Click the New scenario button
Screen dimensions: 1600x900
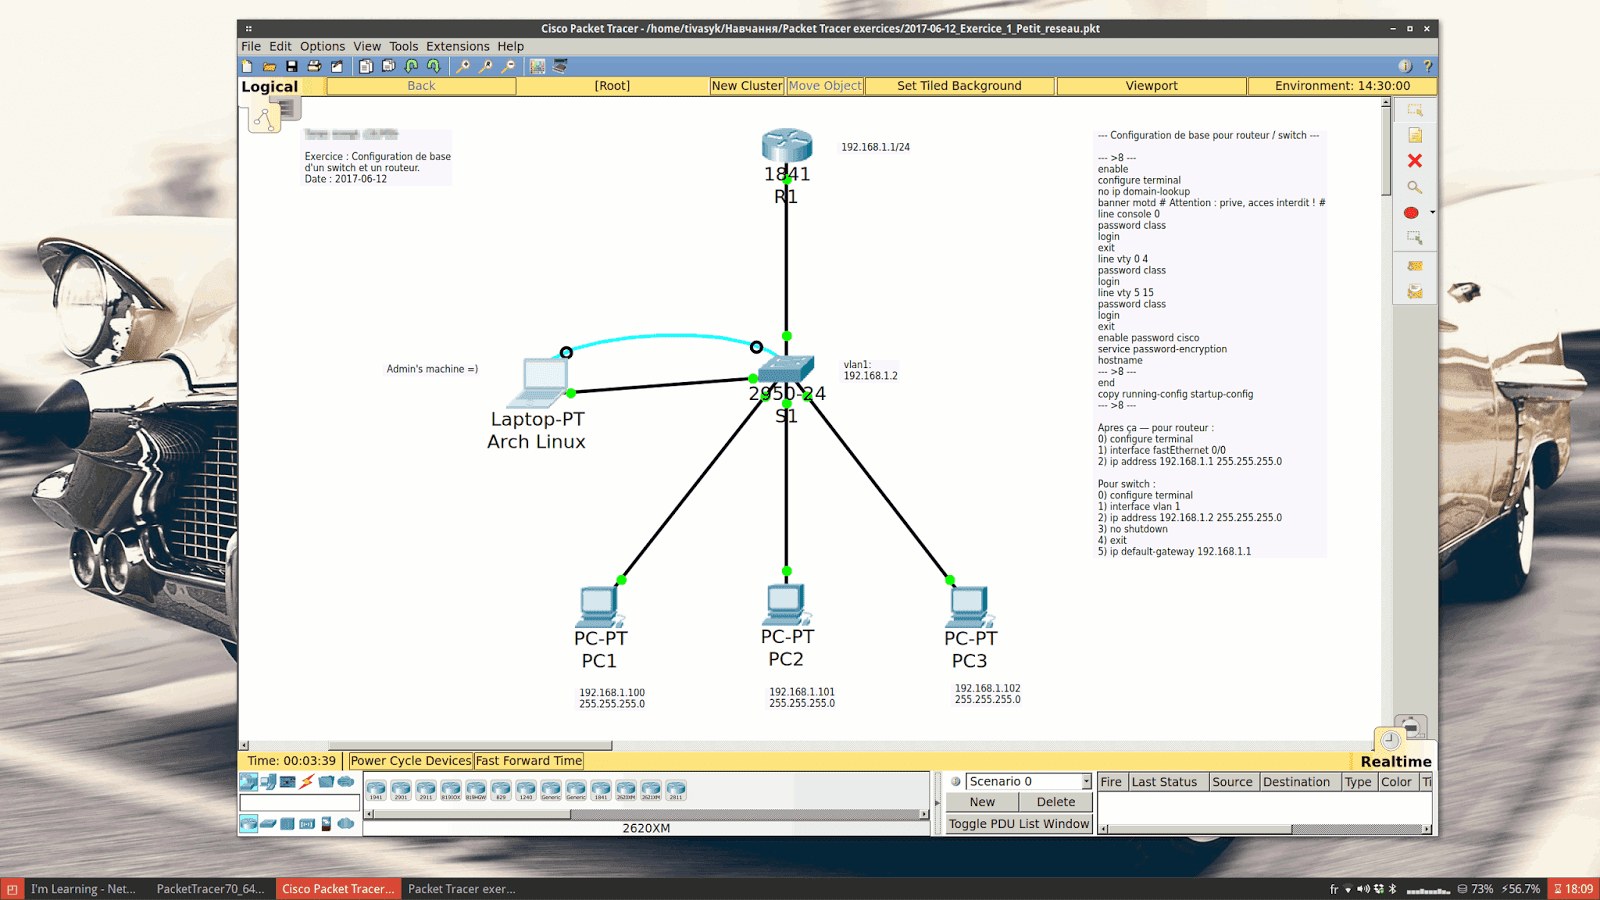[982, 802]
